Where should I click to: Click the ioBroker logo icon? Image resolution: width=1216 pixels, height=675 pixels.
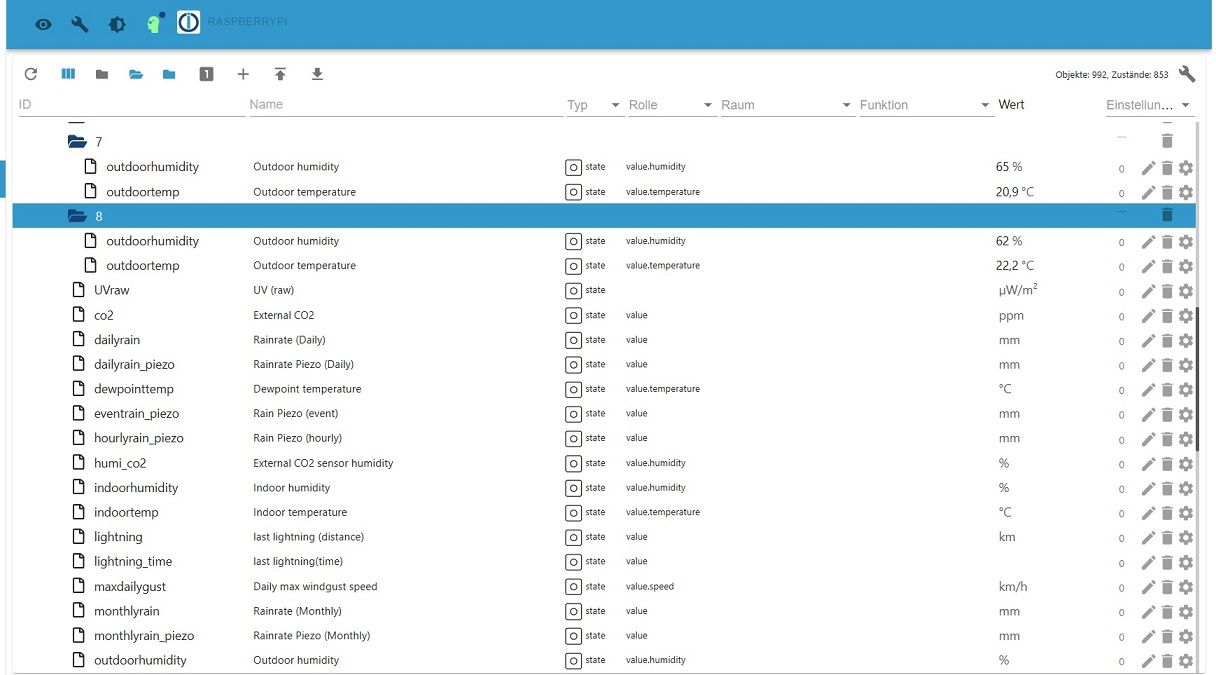click(189, 22)
